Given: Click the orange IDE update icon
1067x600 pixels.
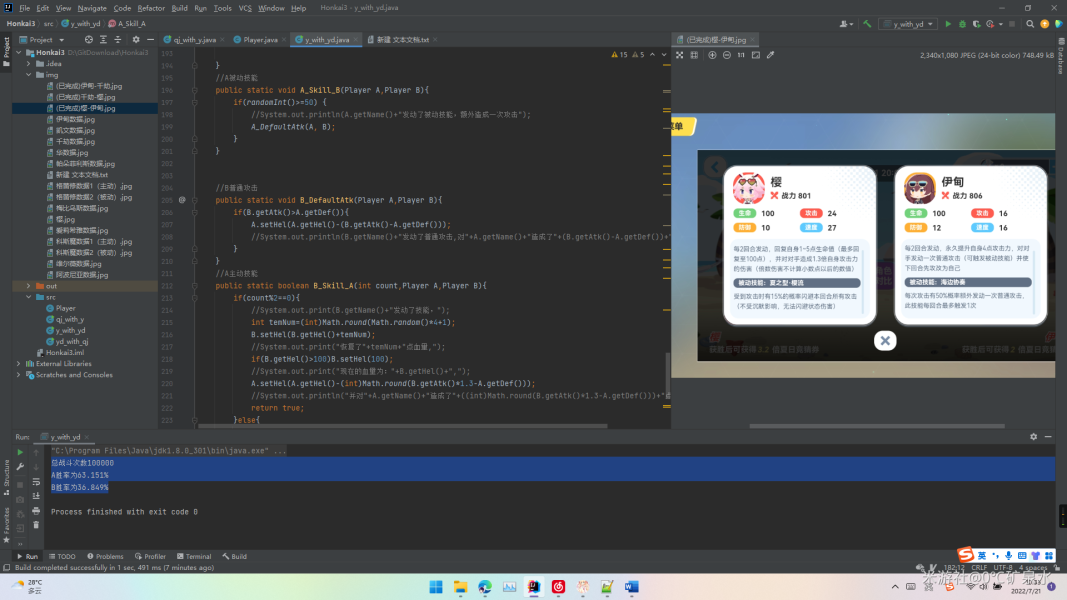Looking at the screenshot, I should pyautogui.click(x=1045, y=24).
